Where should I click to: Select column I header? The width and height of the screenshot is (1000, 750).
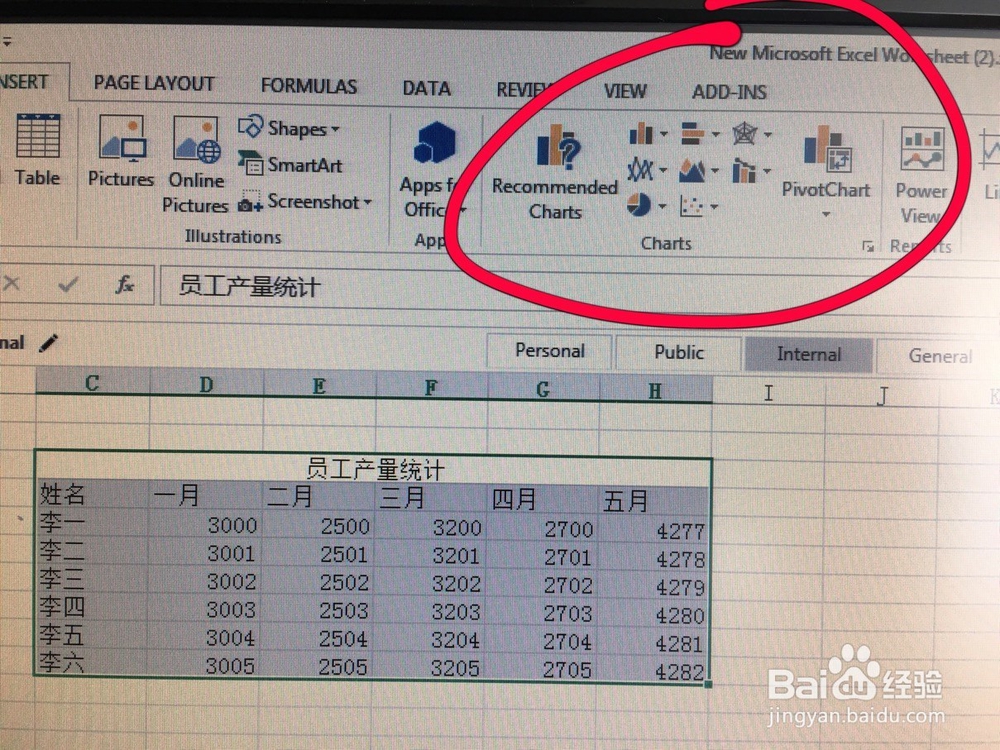pyautogui.click(x=768, y=393)
